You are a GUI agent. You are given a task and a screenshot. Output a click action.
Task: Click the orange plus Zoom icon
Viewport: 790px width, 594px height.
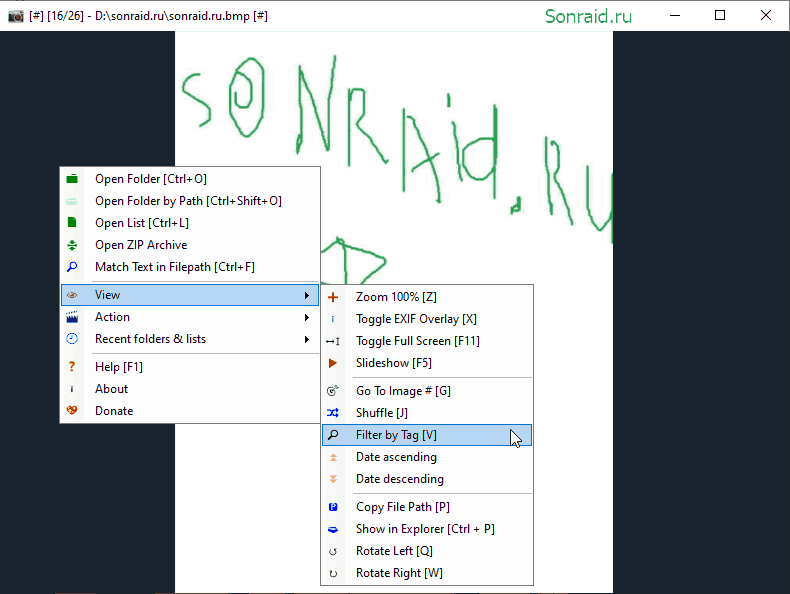(x=333, y=297)
